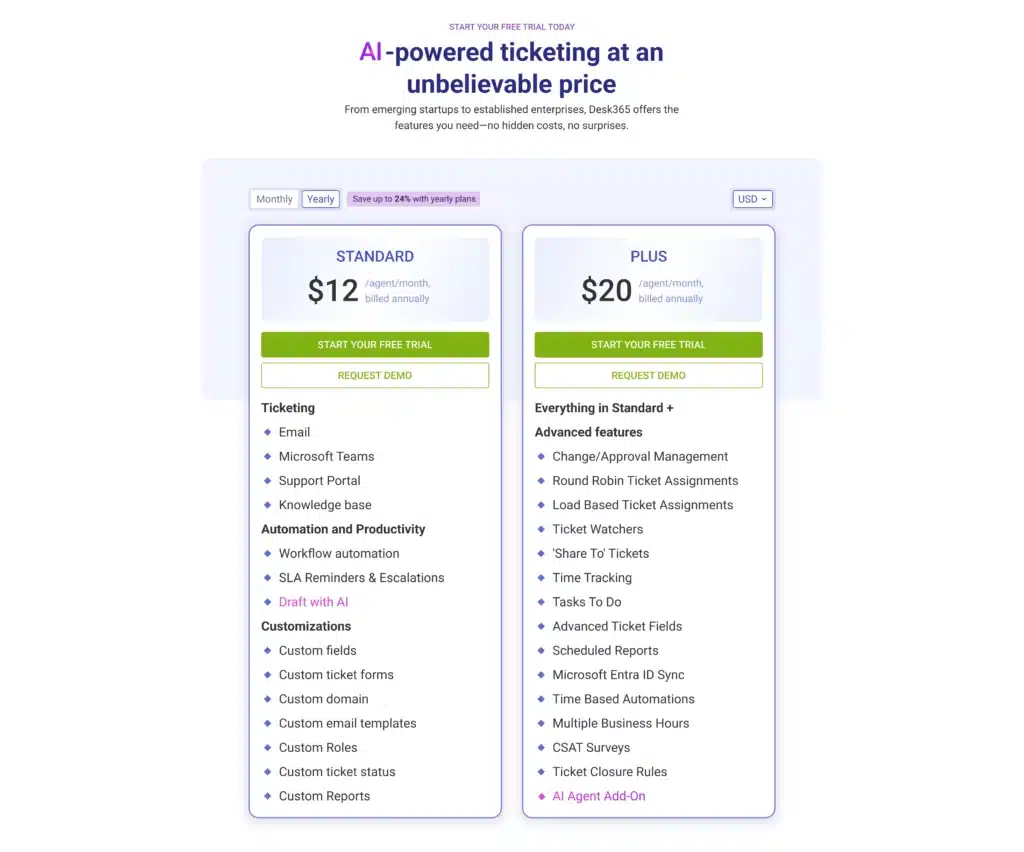This screenshot has height=852, width=1024.
Task: Request demo for Standard plan
Action: [375, 376]
